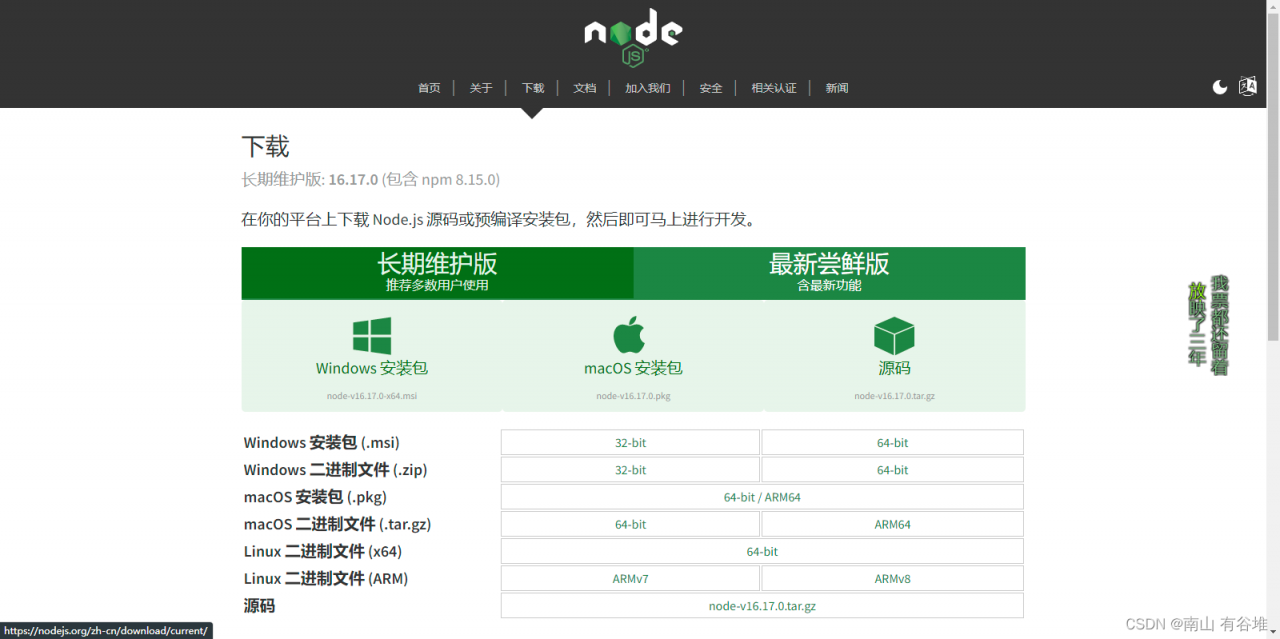Click node-v16.17.0.tar.gz text under the cube icon

[x=895, y=396]
